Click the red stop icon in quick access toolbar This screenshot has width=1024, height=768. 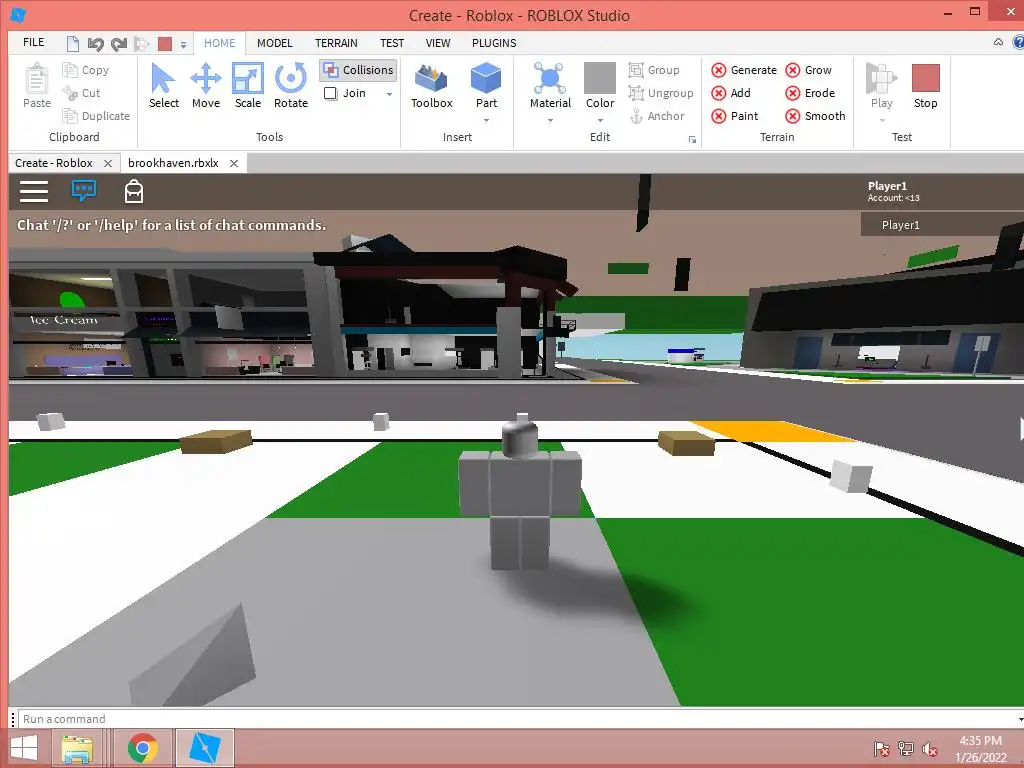pos(165,44)
